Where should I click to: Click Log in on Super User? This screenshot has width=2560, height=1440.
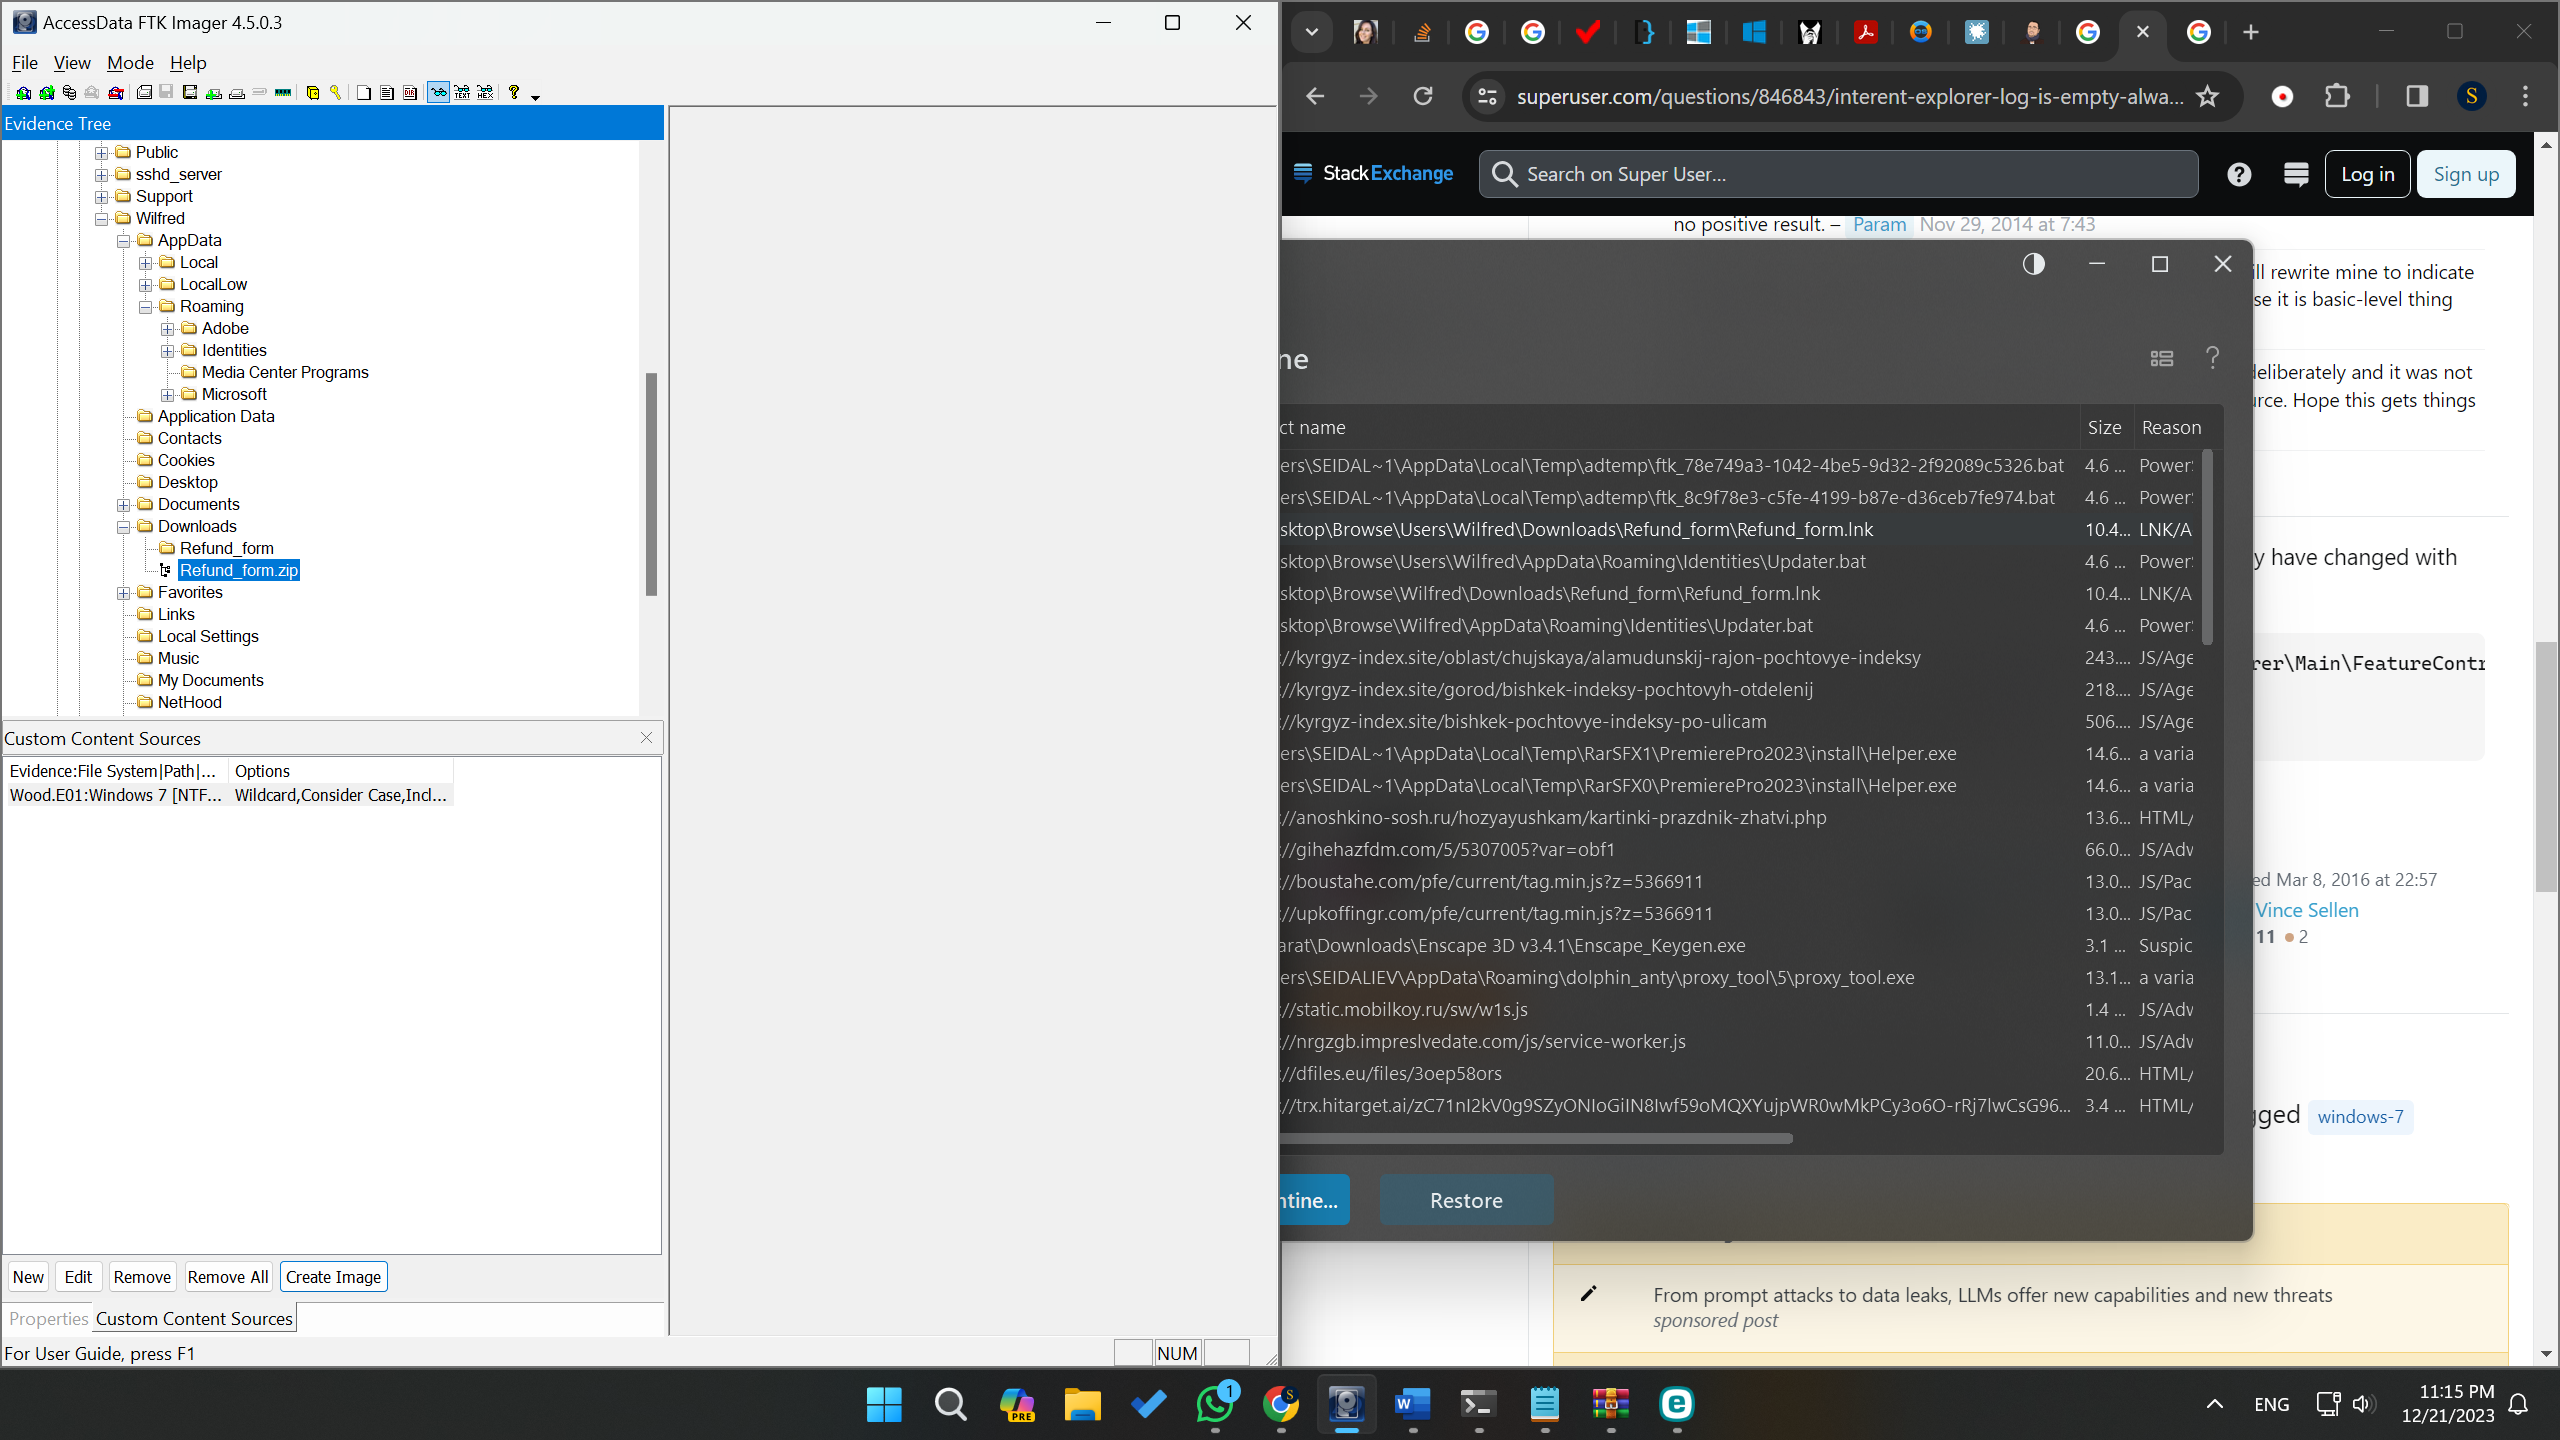click(2367, 174)
